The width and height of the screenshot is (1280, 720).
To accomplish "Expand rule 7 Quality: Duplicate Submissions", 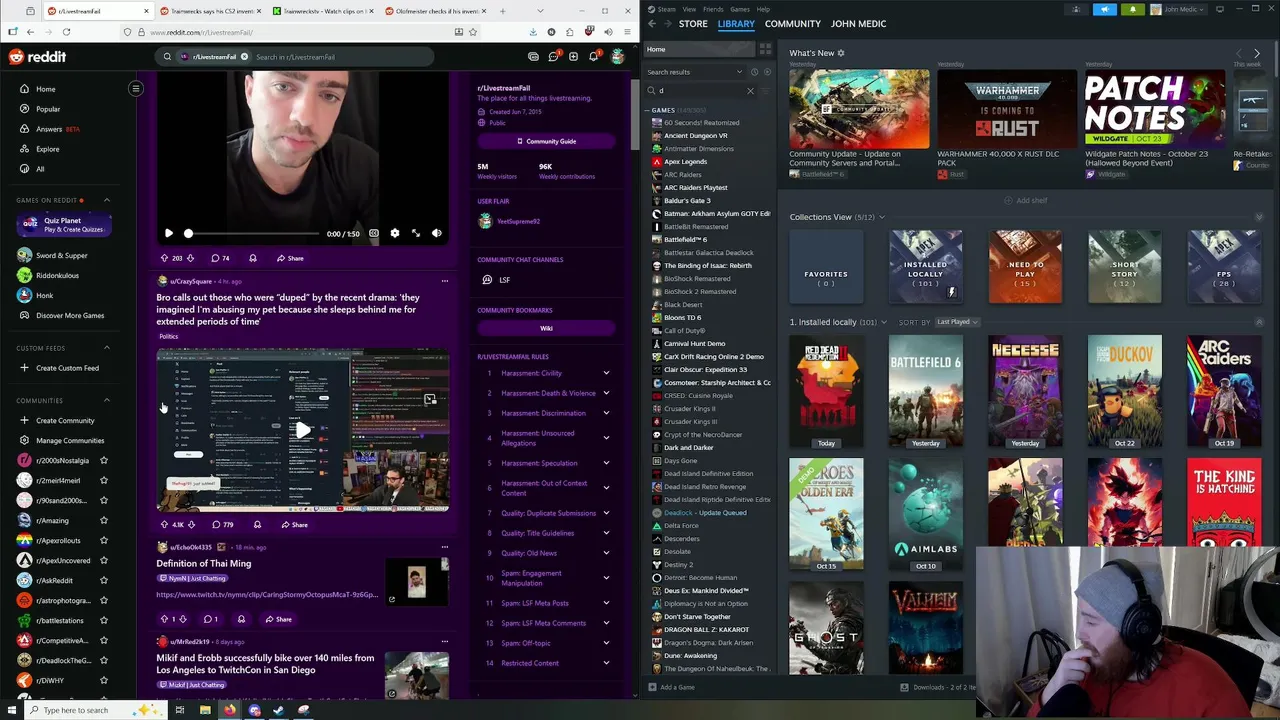I will point(606,513).
